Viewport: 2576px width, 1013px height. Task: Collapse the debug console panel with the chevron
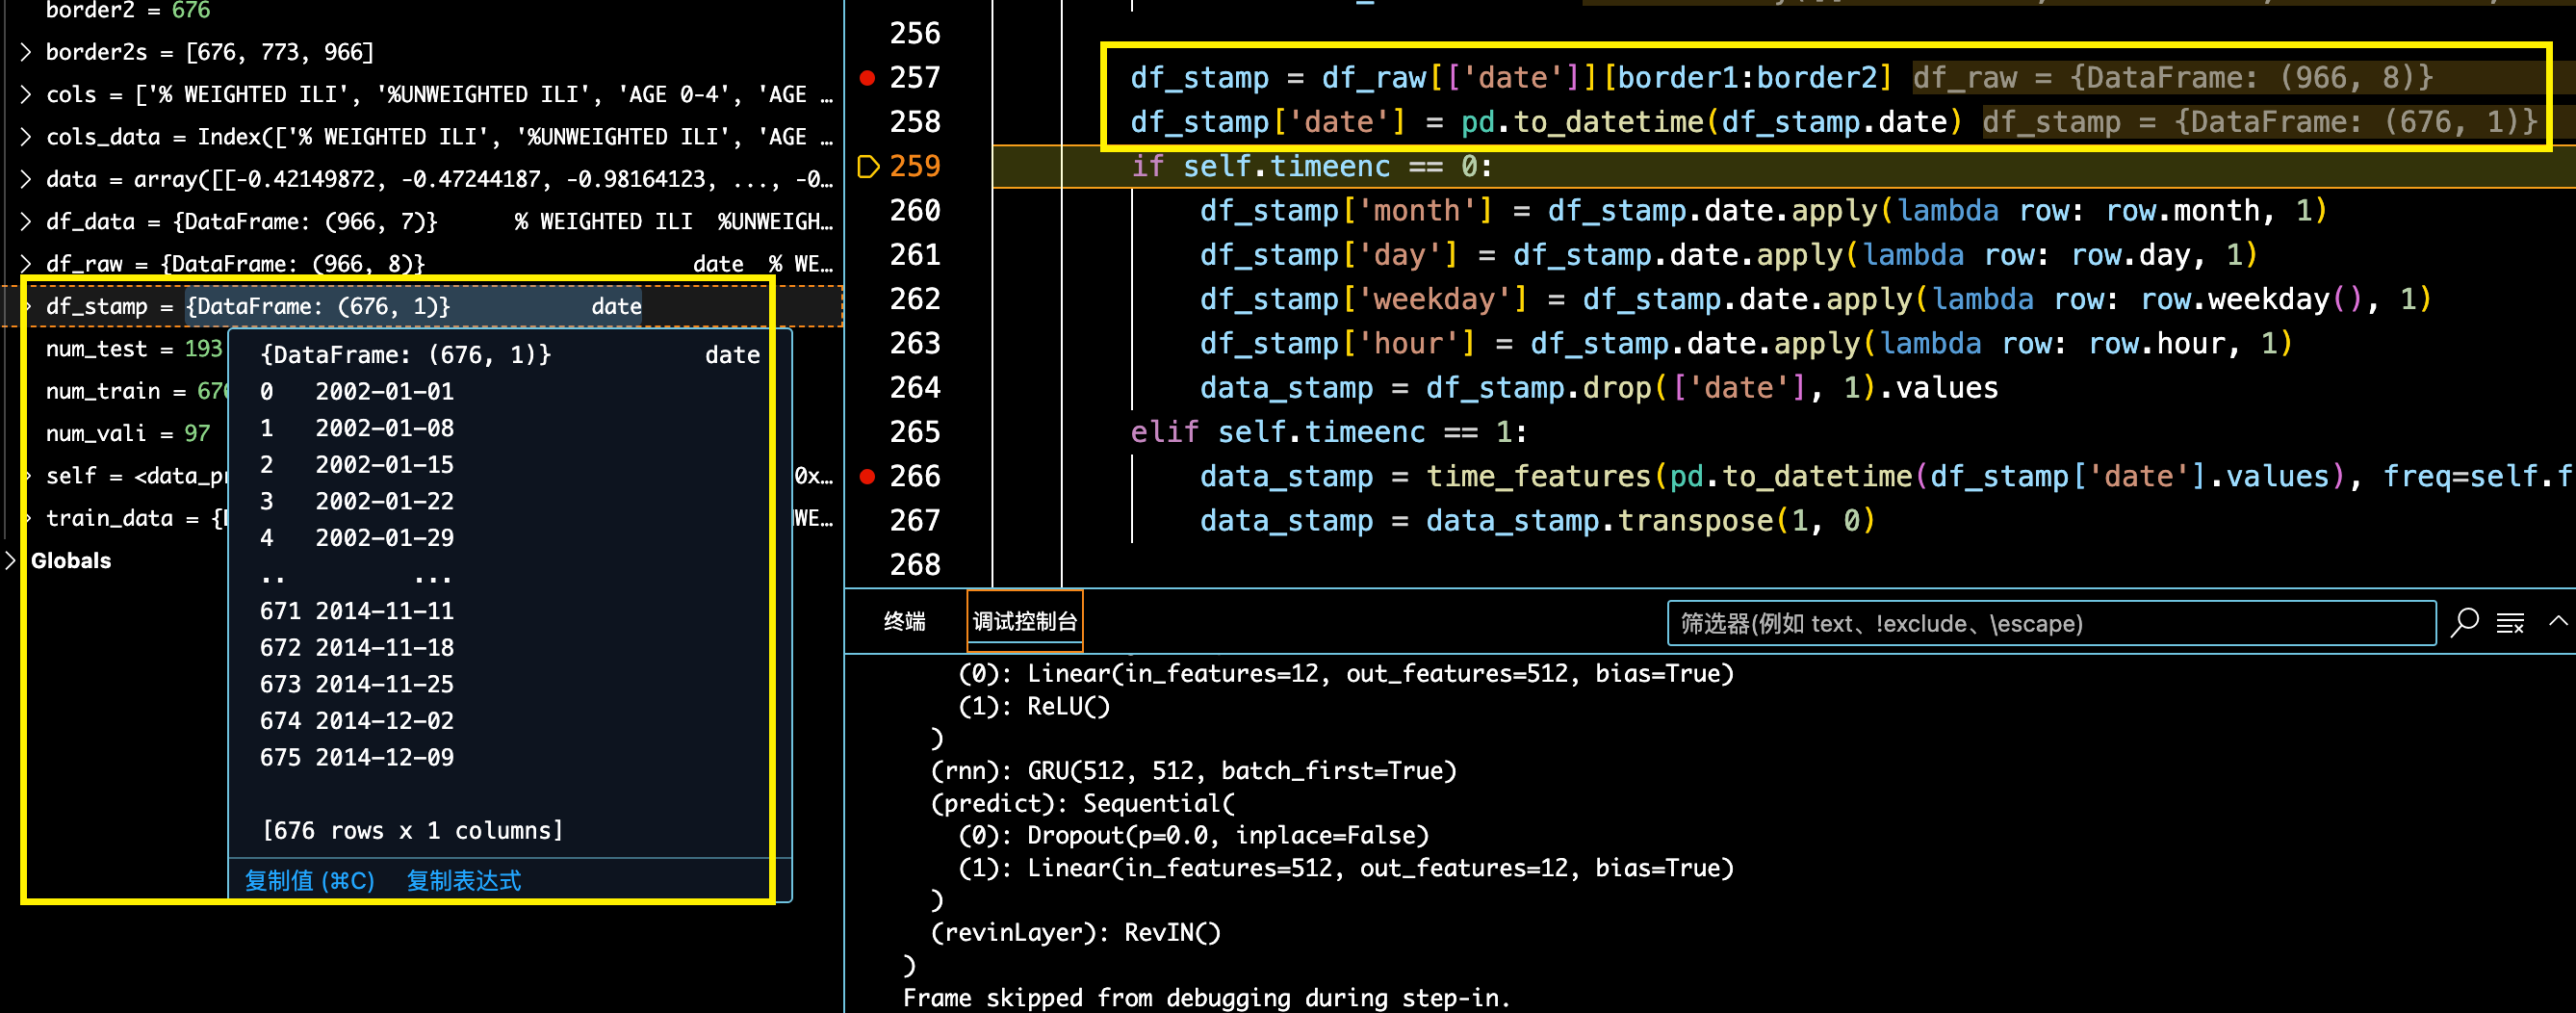(2558, 621)
